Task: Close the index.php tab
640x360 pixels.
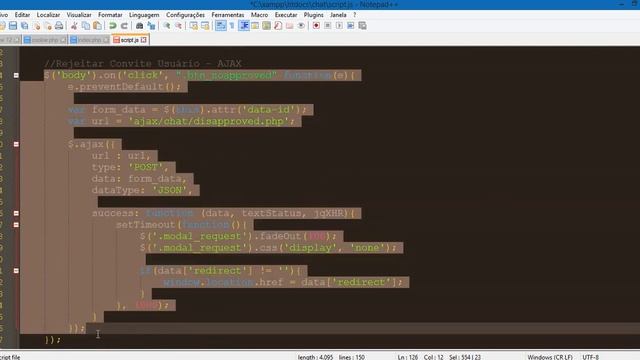Action: [106, 40]
